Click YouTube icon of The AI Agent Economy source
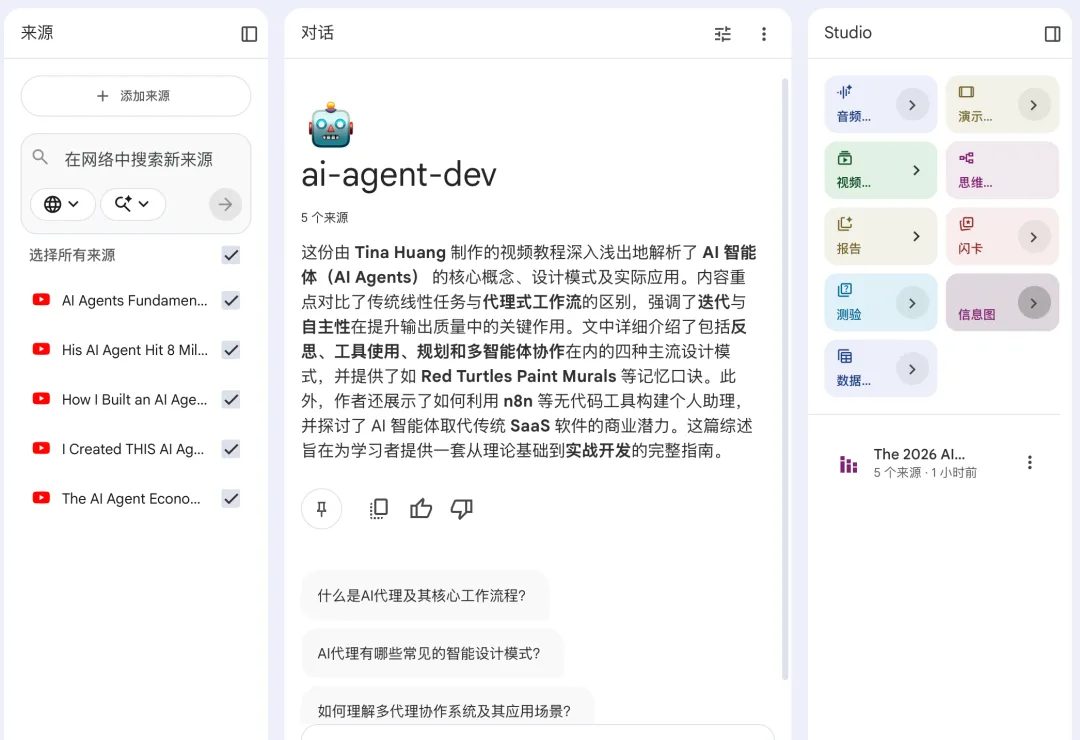 coord(41,497)
